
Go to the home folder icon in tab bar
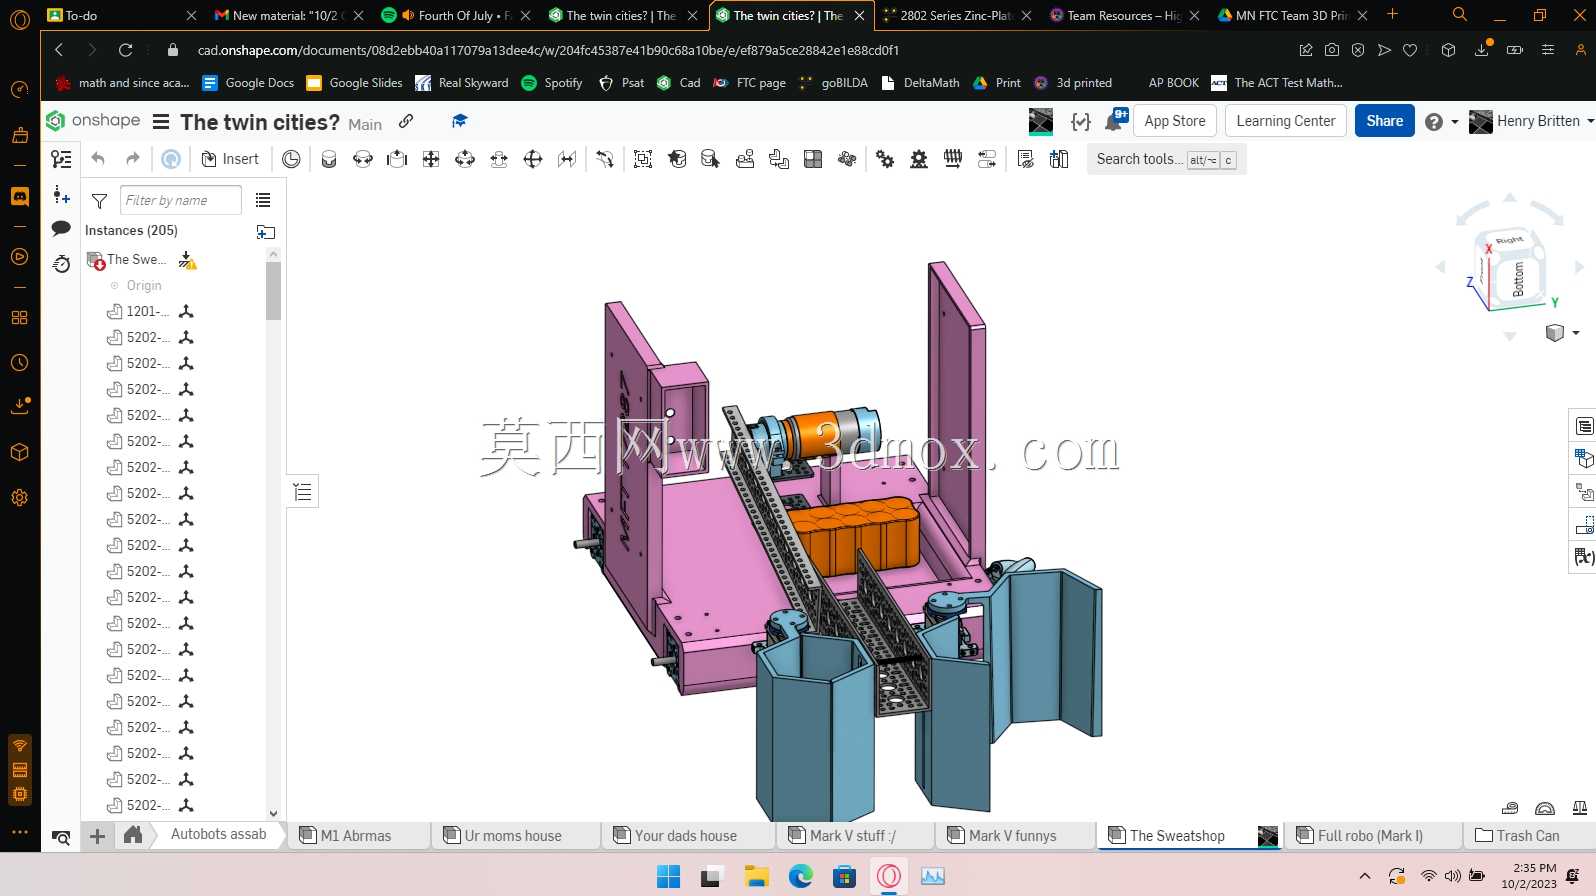pos(133,834)
